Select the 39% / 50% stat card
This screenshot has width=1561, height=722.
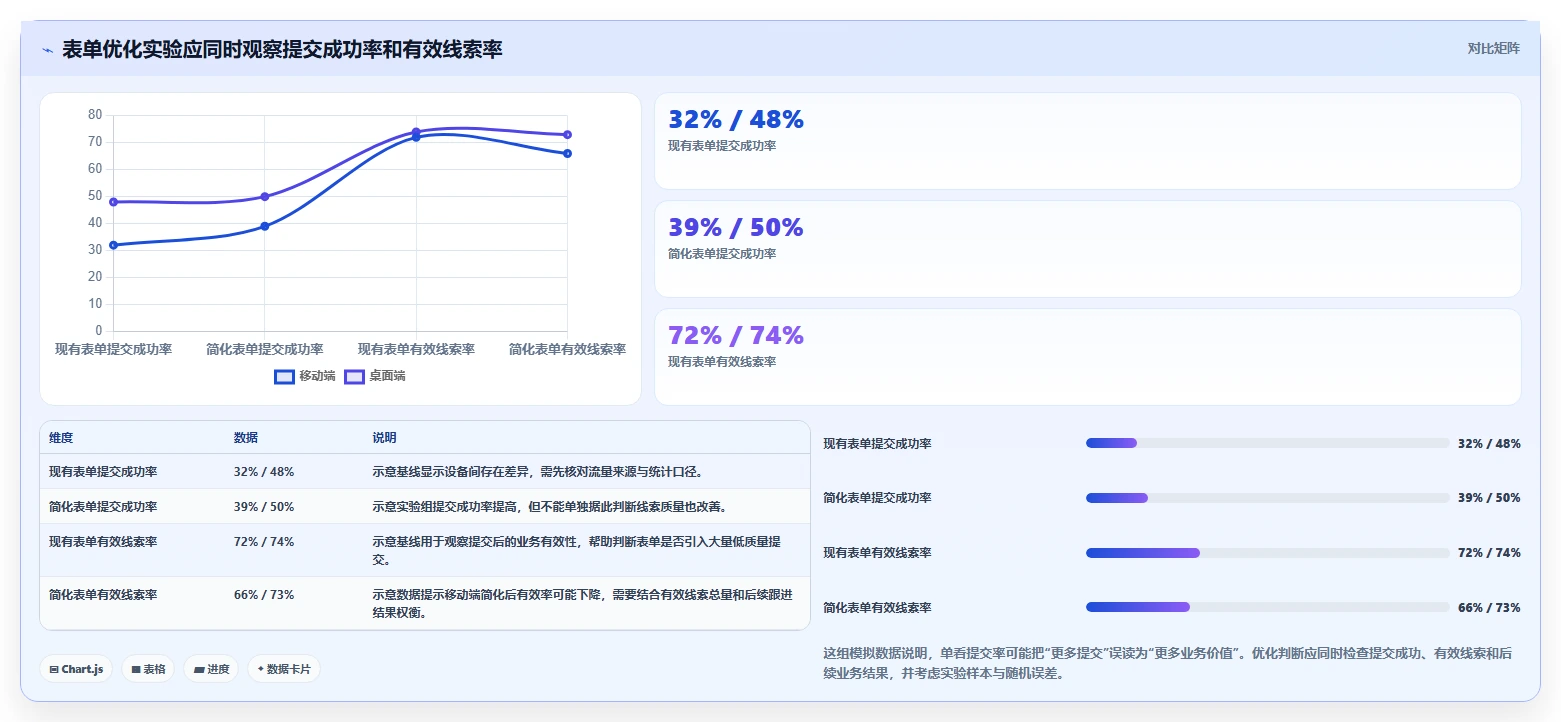1087,249
